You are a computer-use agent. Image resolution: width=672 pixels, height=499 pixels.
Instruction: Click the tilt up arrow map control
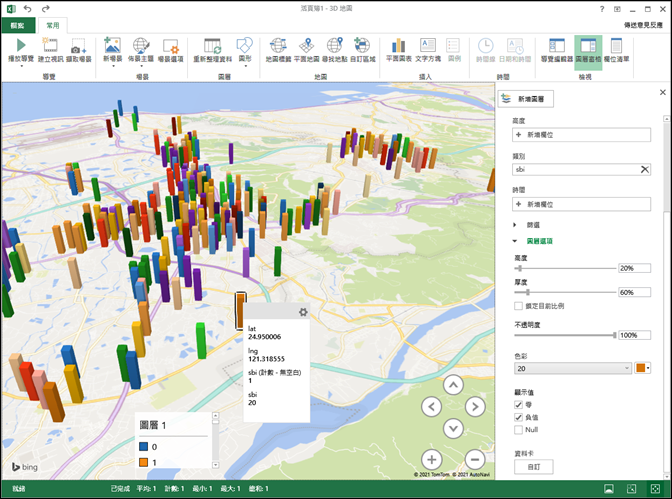coord(453,385)
